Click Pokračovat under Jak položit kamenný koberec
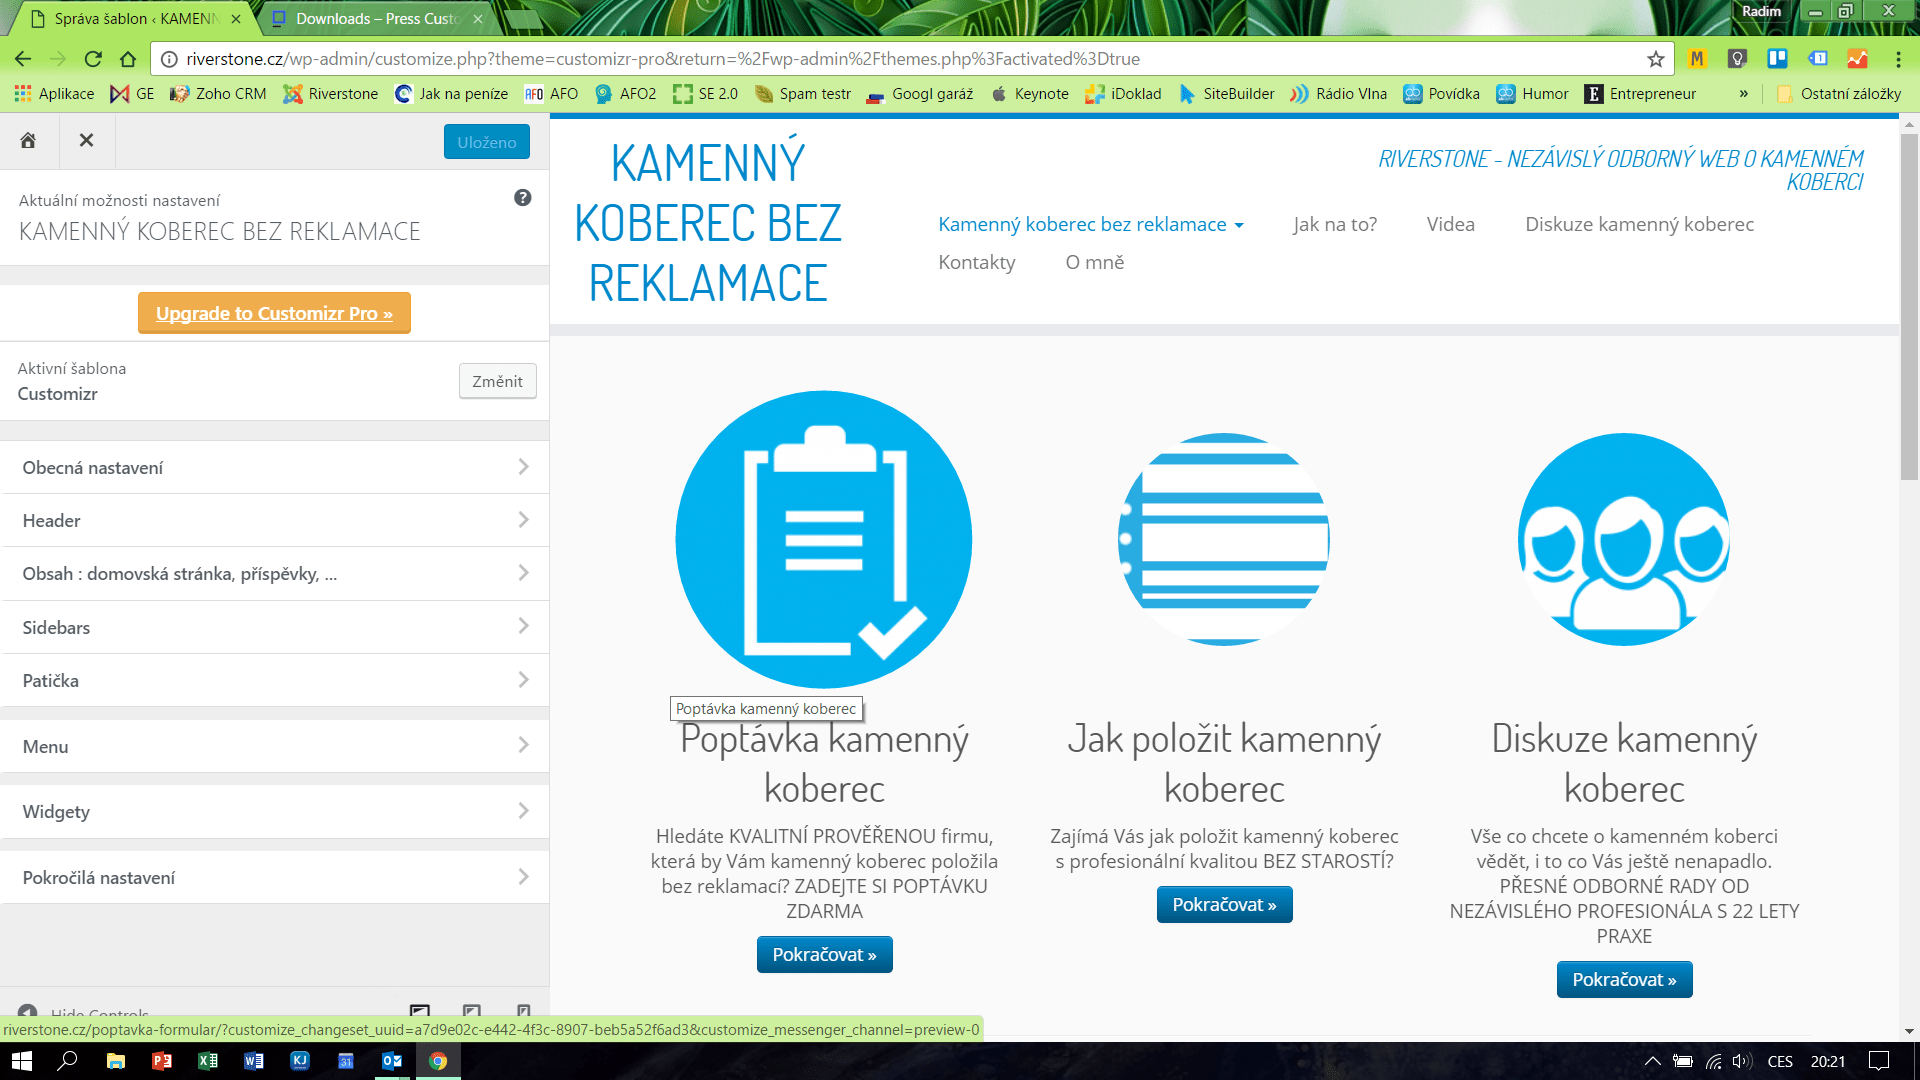Viewport: 1920px width, 1080px height. [1224, 904]
